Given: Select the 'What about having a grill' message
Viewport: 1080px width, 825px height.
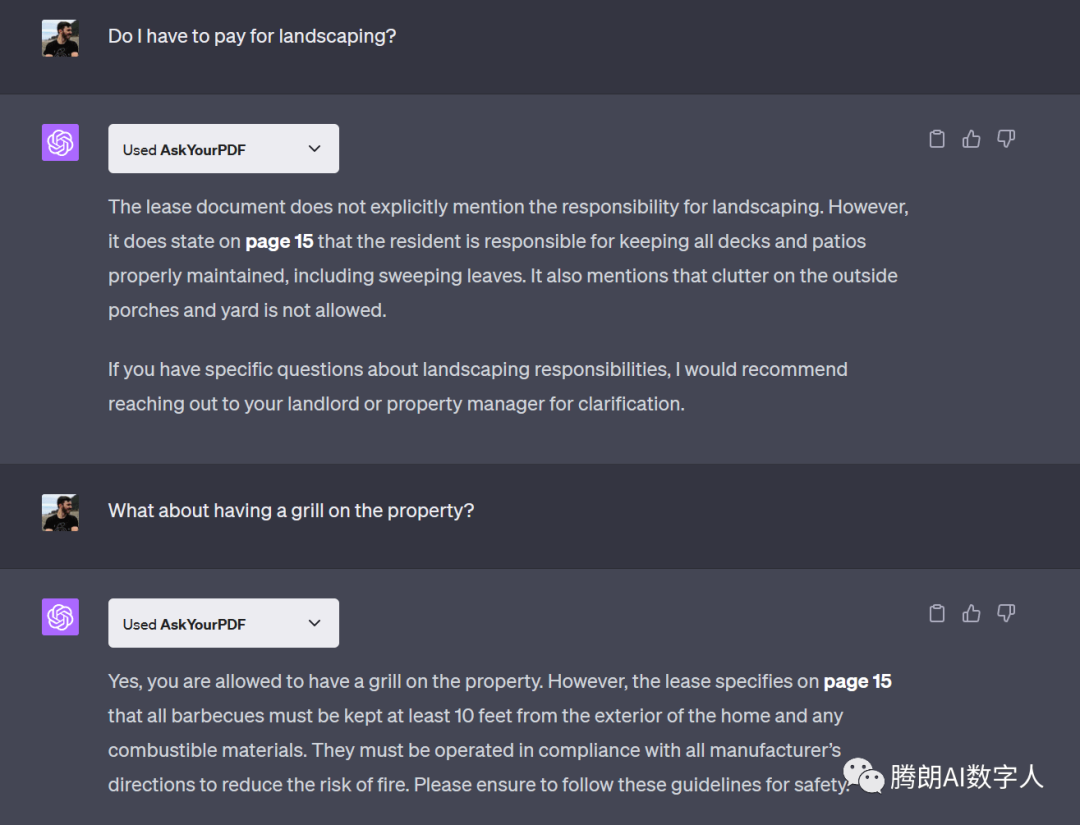Looking at the screenshot, I should [291, 511].
